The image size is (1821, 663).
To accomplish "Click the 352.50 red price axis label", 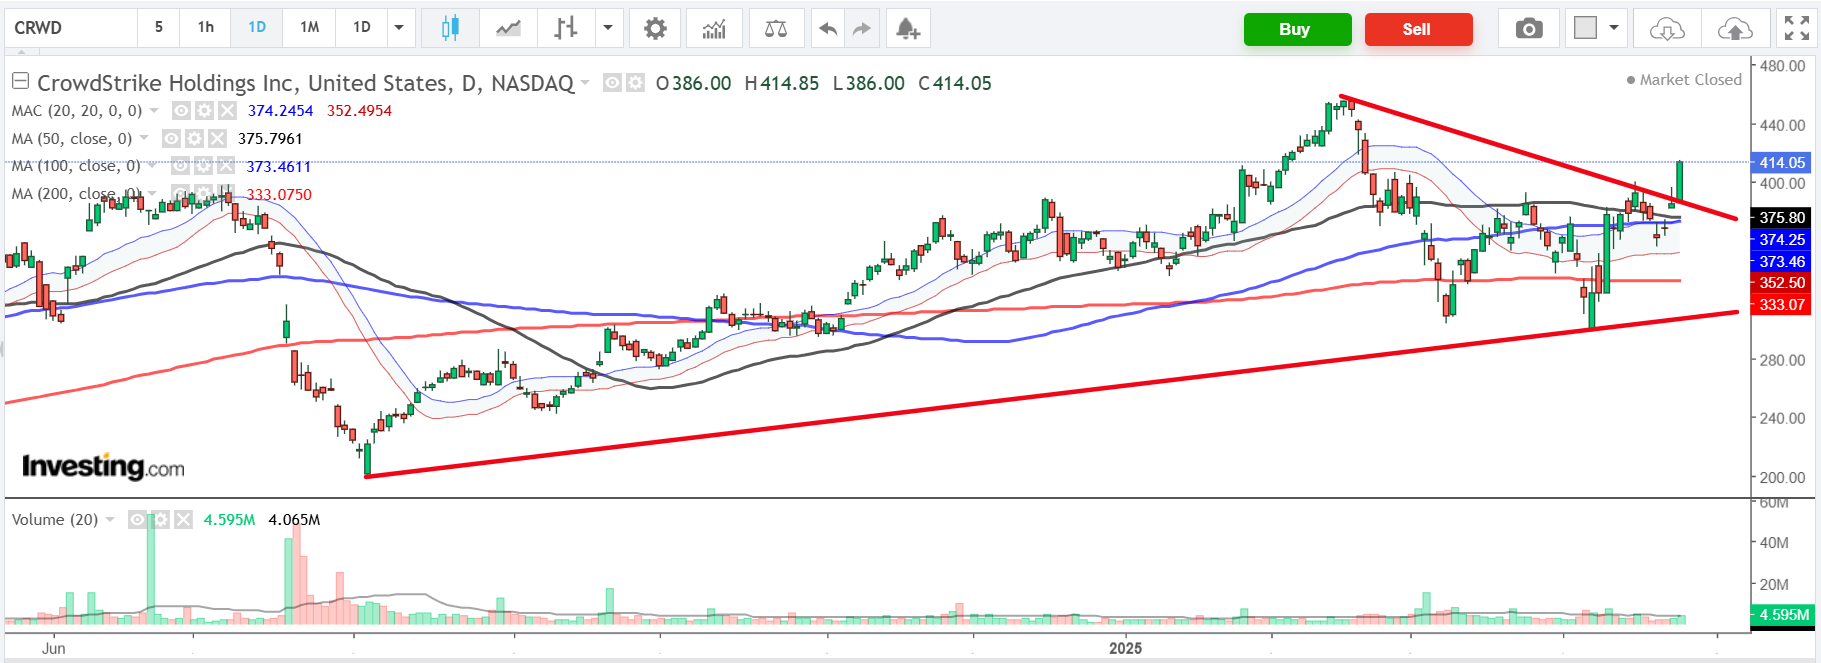I will tap(1781, 283).
